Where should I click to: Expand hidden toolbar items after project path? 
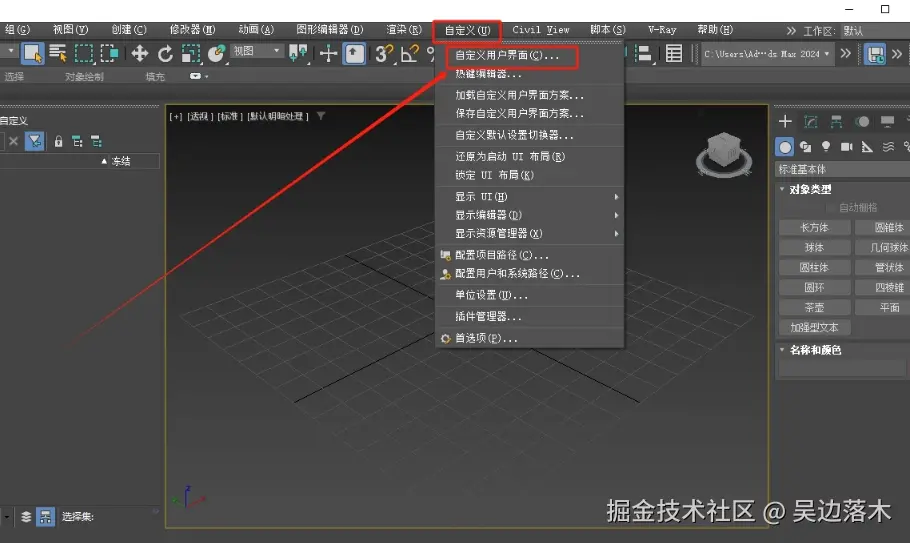pyautogui.click(x=846, y=53)
